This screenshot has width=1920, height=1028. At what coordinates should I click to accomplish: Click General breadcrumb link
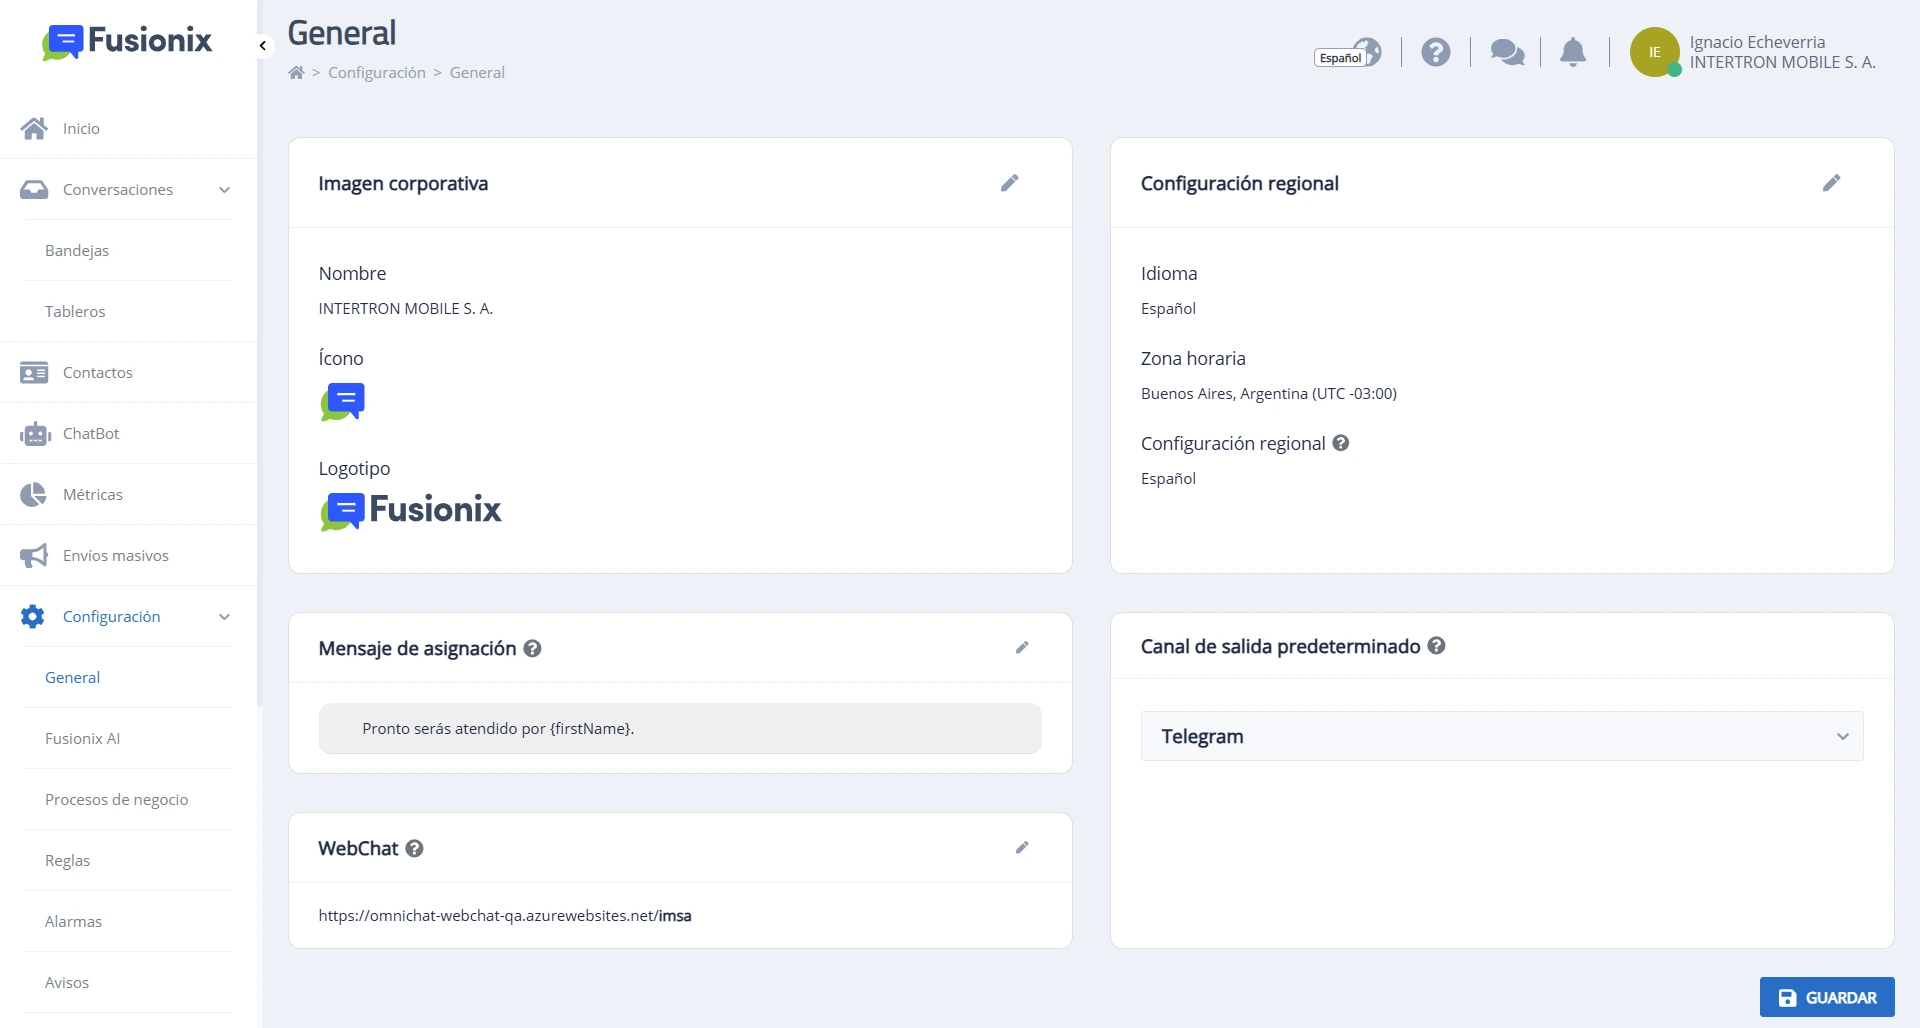(x=477, y=72)
